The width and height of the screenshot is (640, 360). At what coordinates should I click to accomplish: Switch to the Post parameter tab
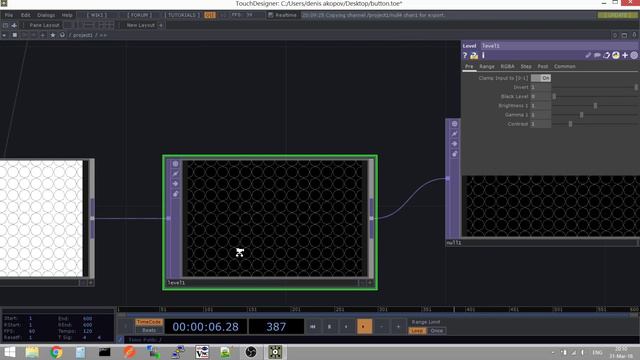pos(542,66)
